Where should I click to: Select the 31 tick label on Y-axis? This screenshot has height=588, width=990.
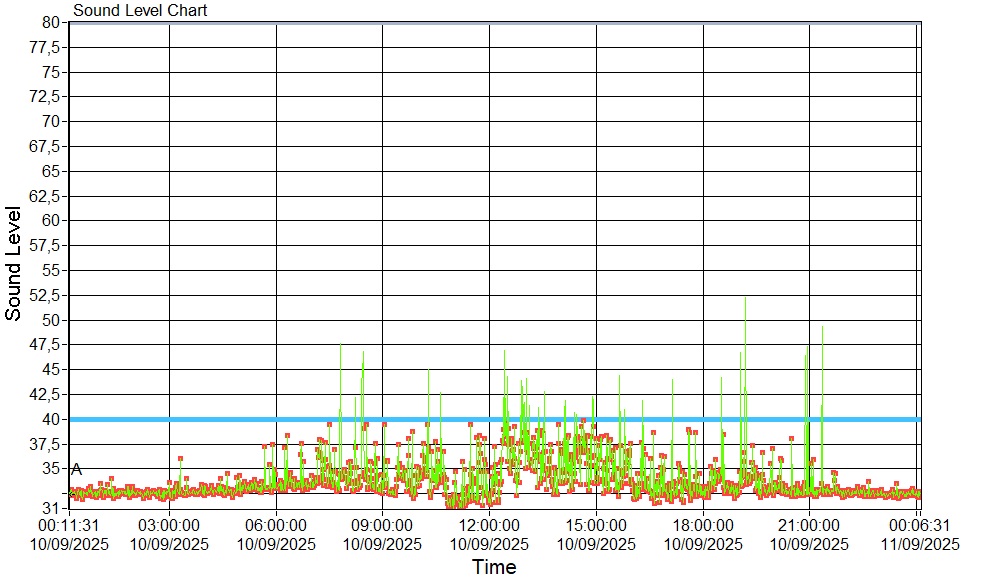pyautogui.click(x=53, y=507)
